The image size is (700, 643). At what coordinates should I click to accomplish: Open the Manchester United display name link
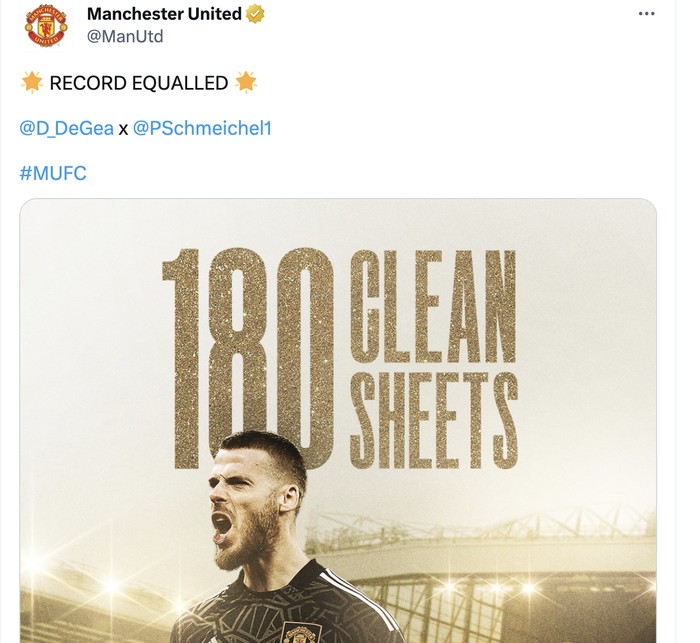(165, 14)
